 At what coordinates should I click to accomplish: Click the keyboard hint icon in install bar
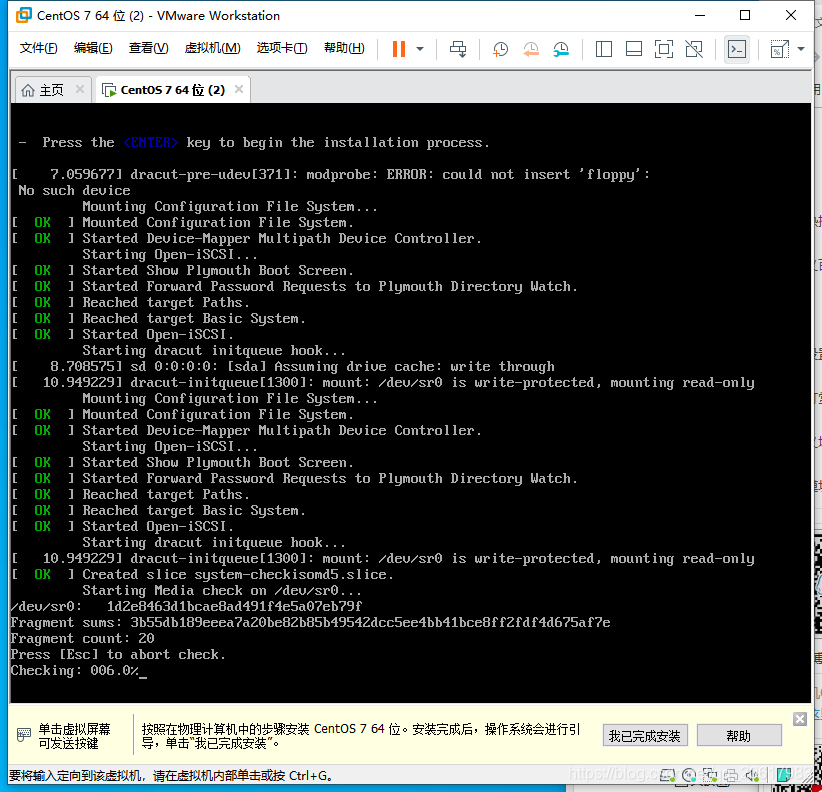(x=24, y=735)
